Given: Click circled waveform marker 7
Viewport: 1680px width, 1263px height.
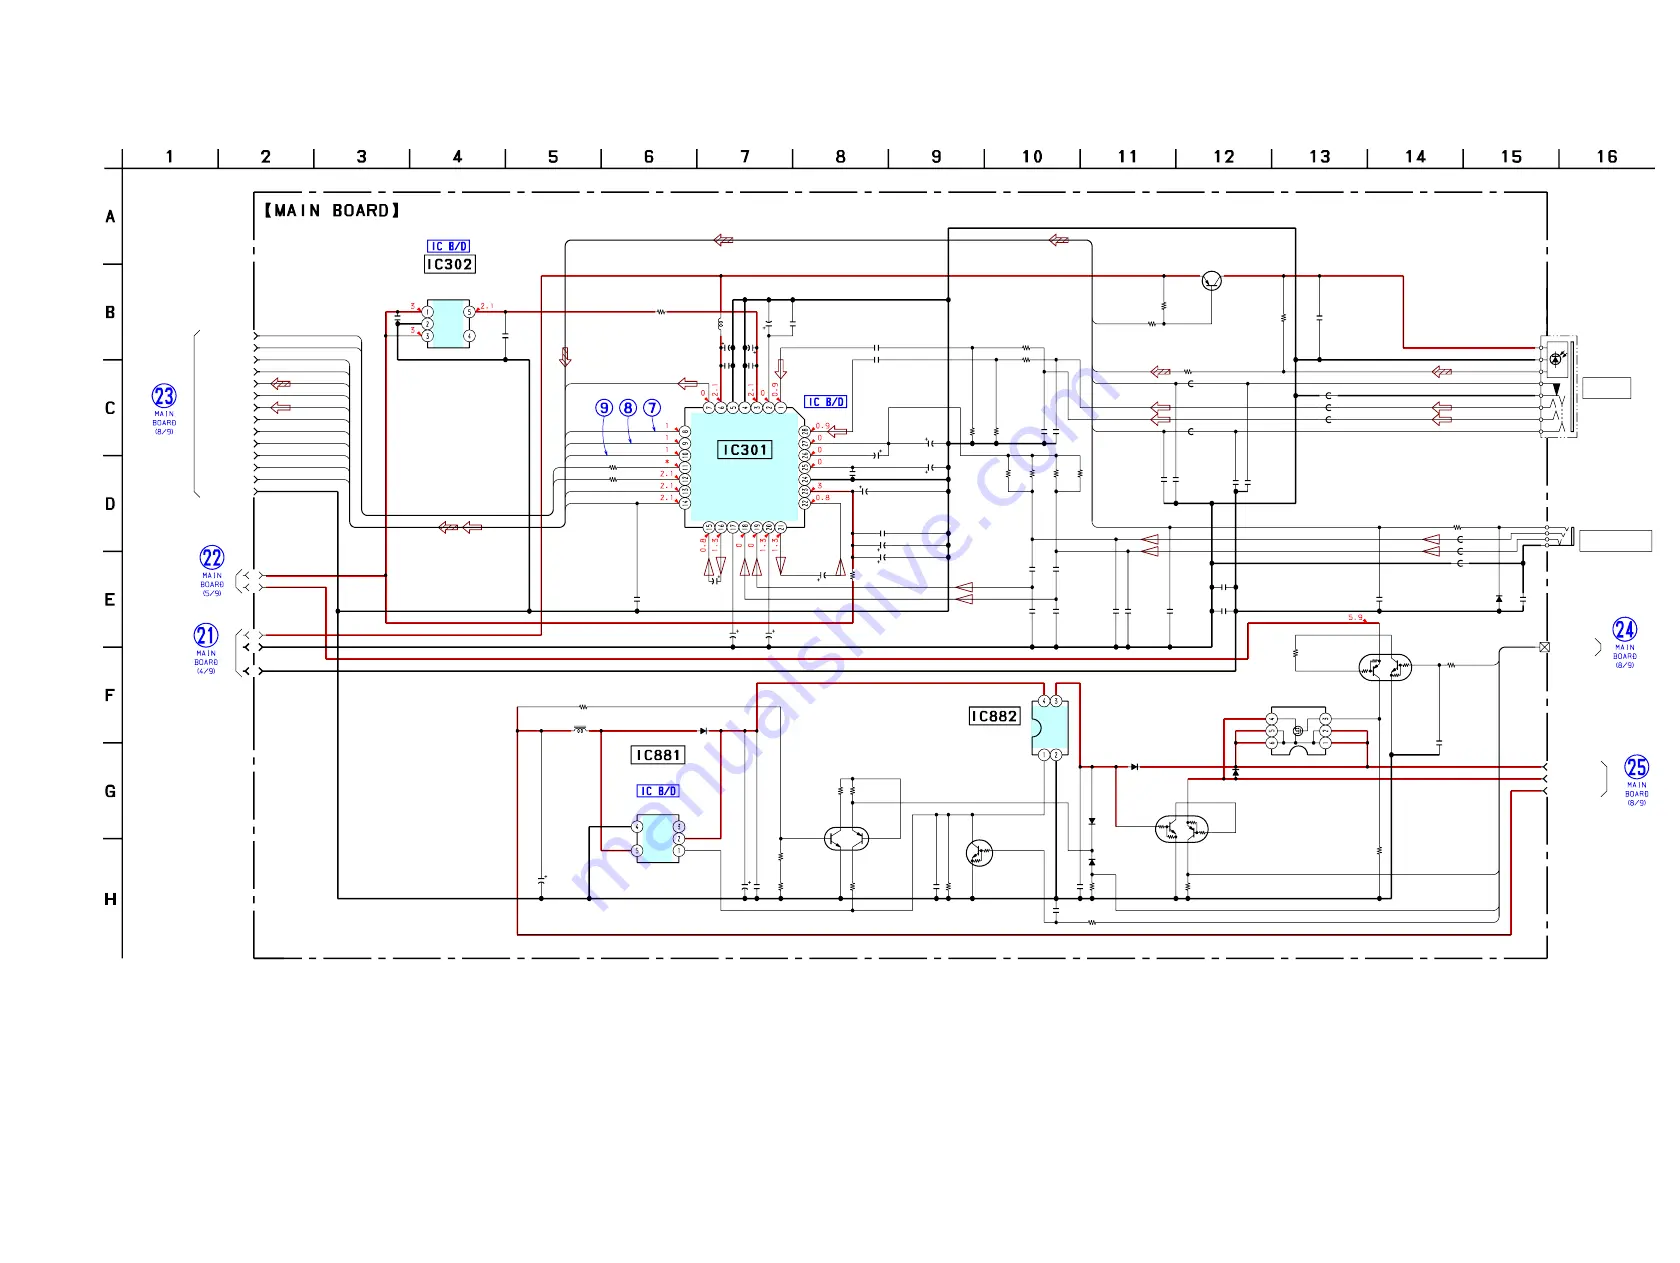Looking at the screenshot, I should point(652,408).
